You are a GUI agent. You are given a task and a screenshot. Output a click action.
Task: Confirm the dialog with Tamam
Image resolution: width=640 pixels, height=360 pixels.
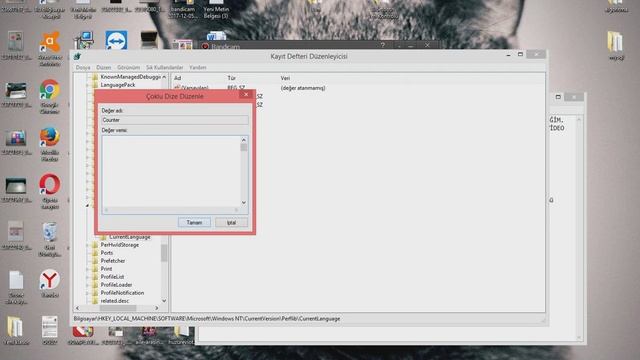tap(194, 222)
